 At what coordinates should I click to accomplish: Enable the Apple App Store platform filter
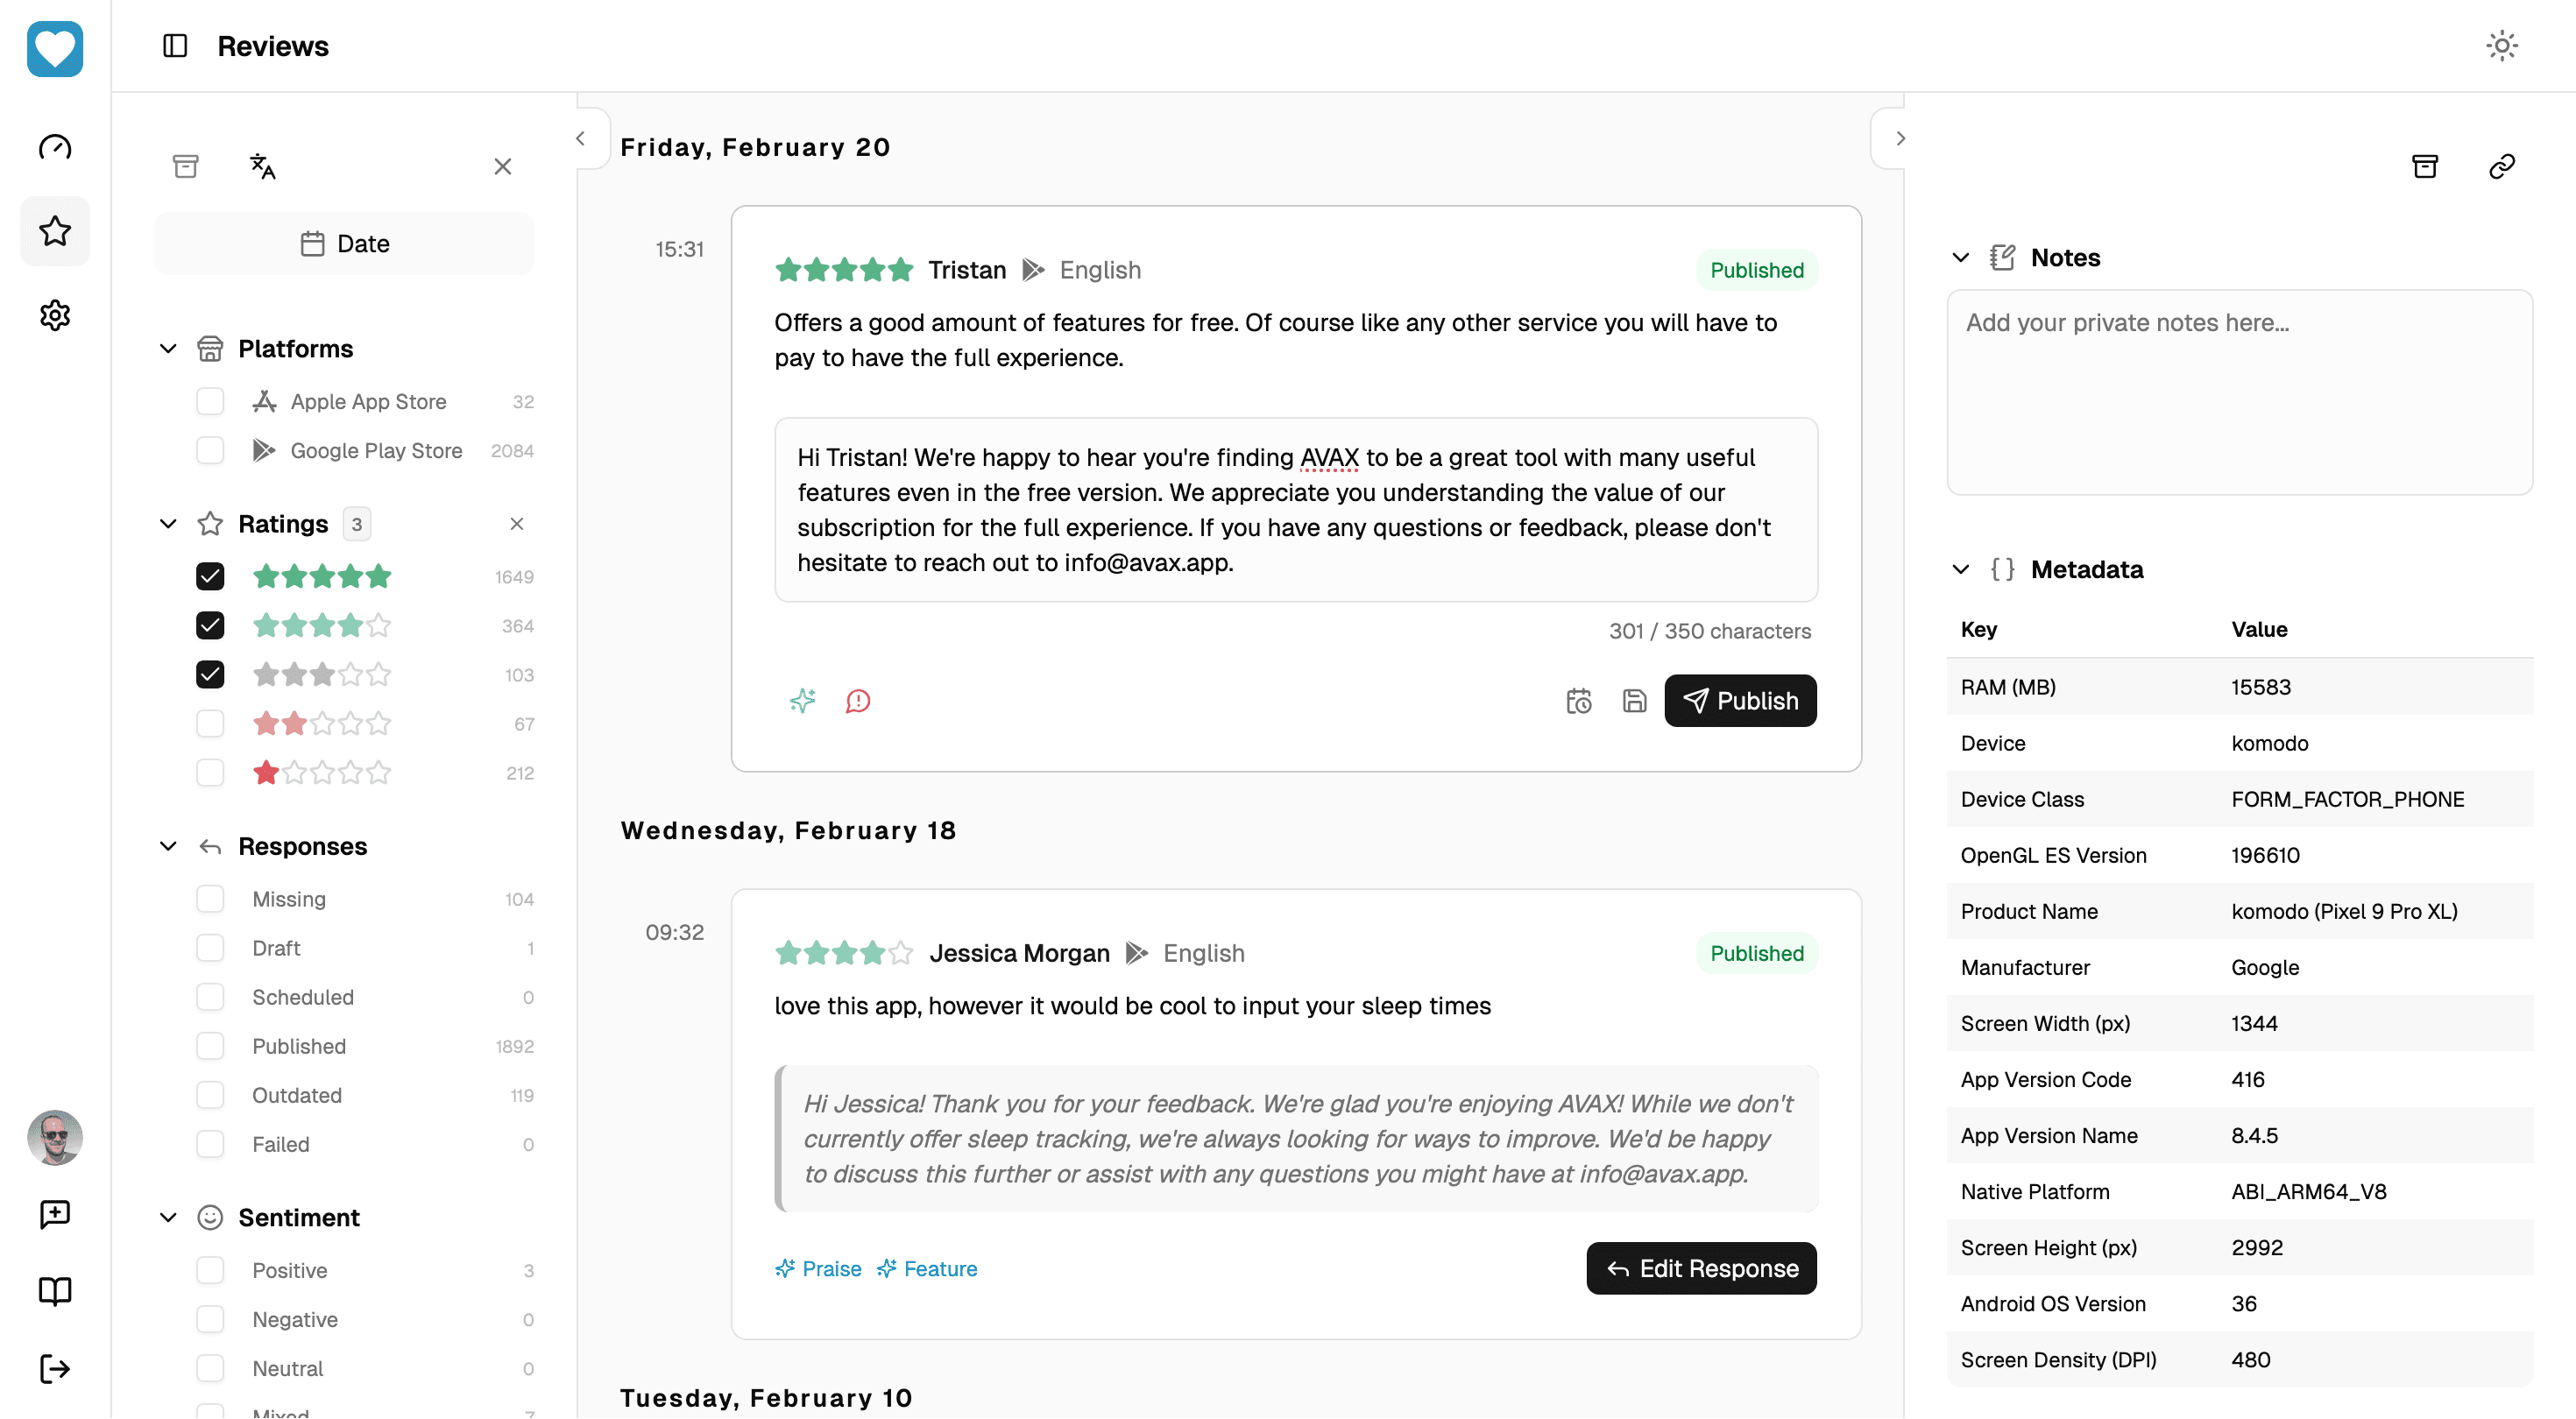click(210, 401)
